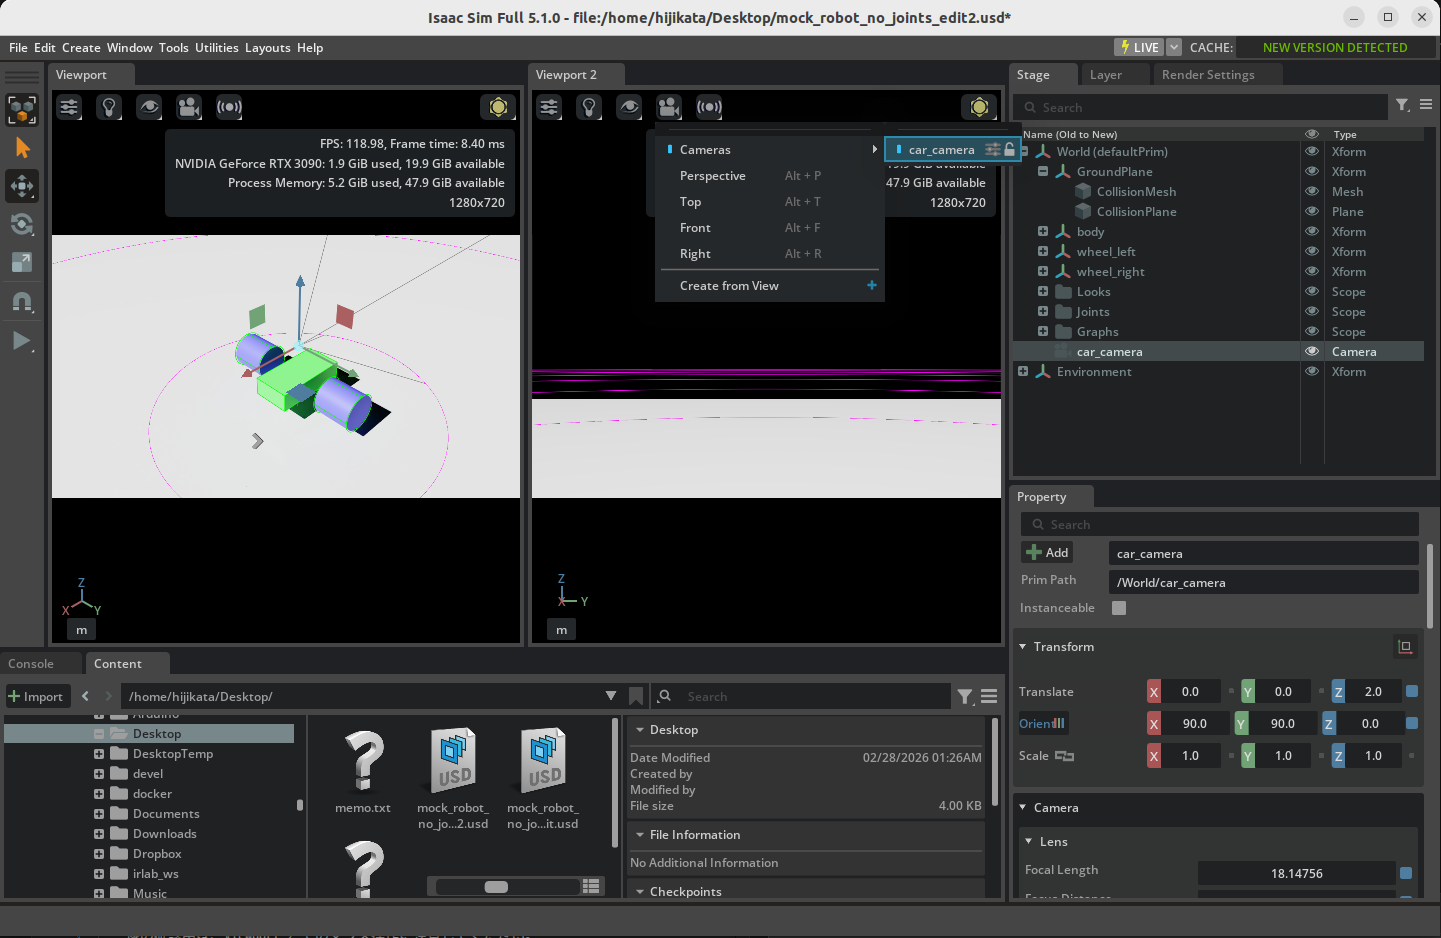Select the Move tool in left toolbar
The height and width of the screenshot is (938, 1441).
22,186
